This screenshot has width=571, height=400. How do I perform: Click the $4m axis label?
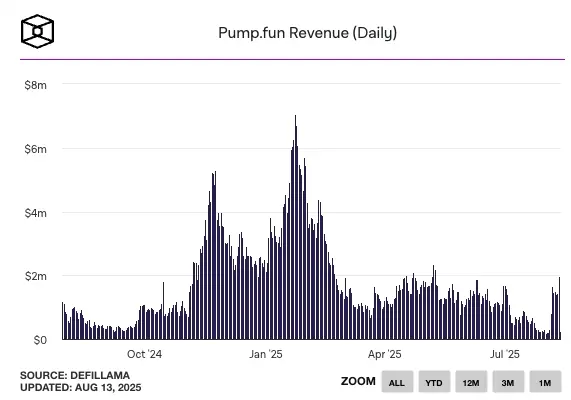pos(35,213)
